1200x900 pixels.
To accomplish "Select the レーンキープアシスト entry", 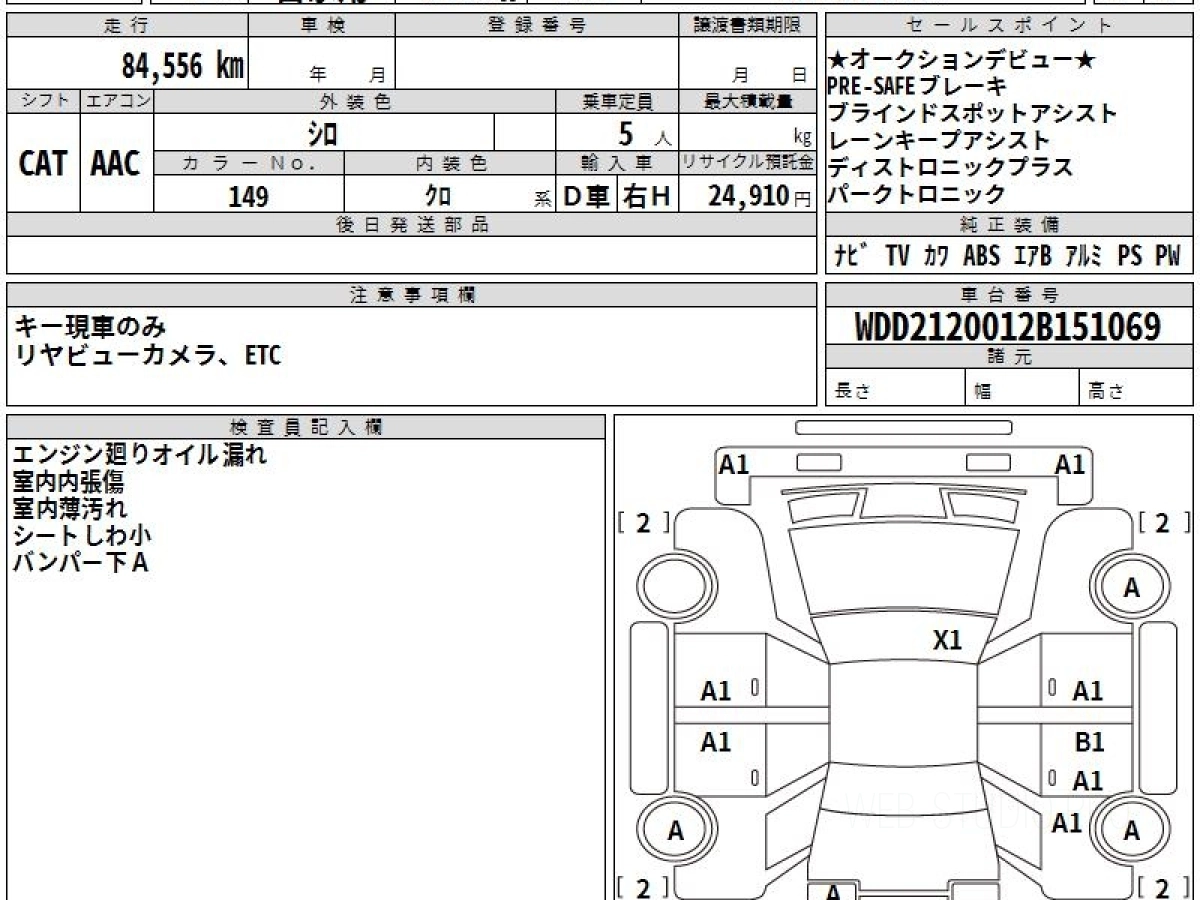I will 938,140.
